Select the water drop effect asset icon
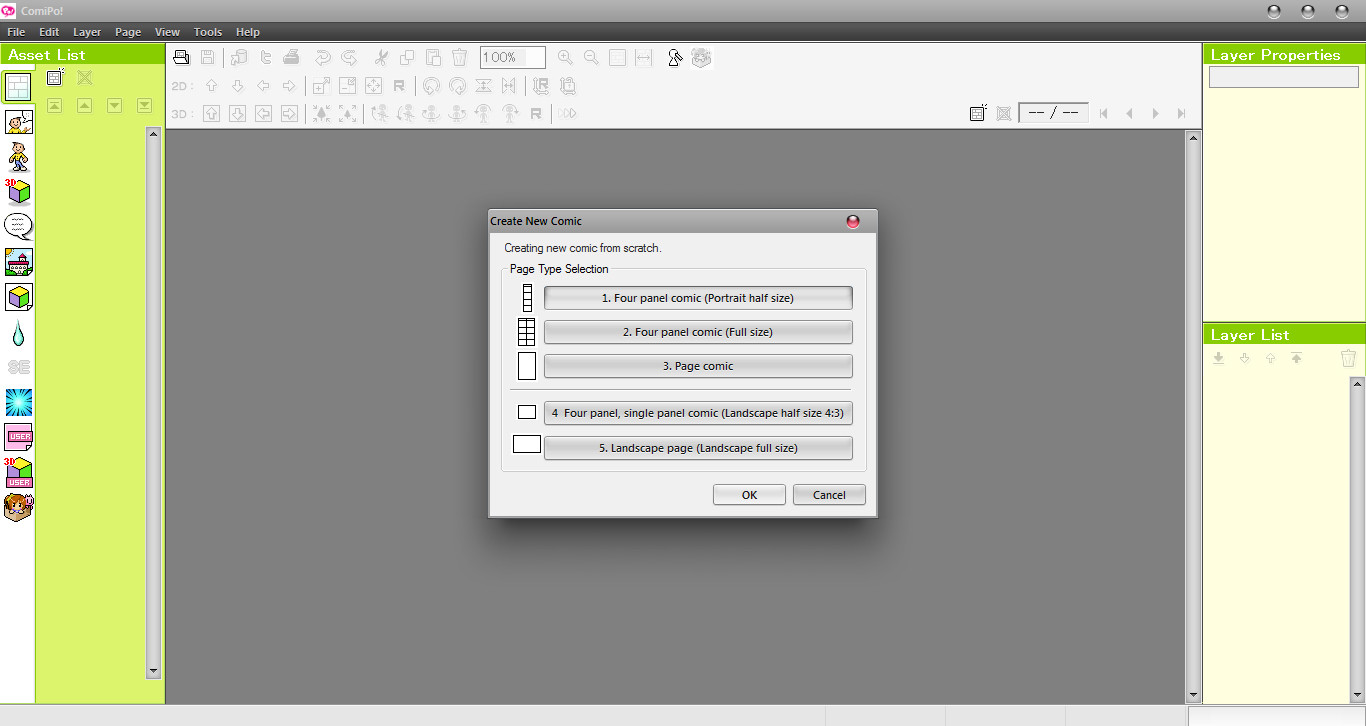 (17, 331)
